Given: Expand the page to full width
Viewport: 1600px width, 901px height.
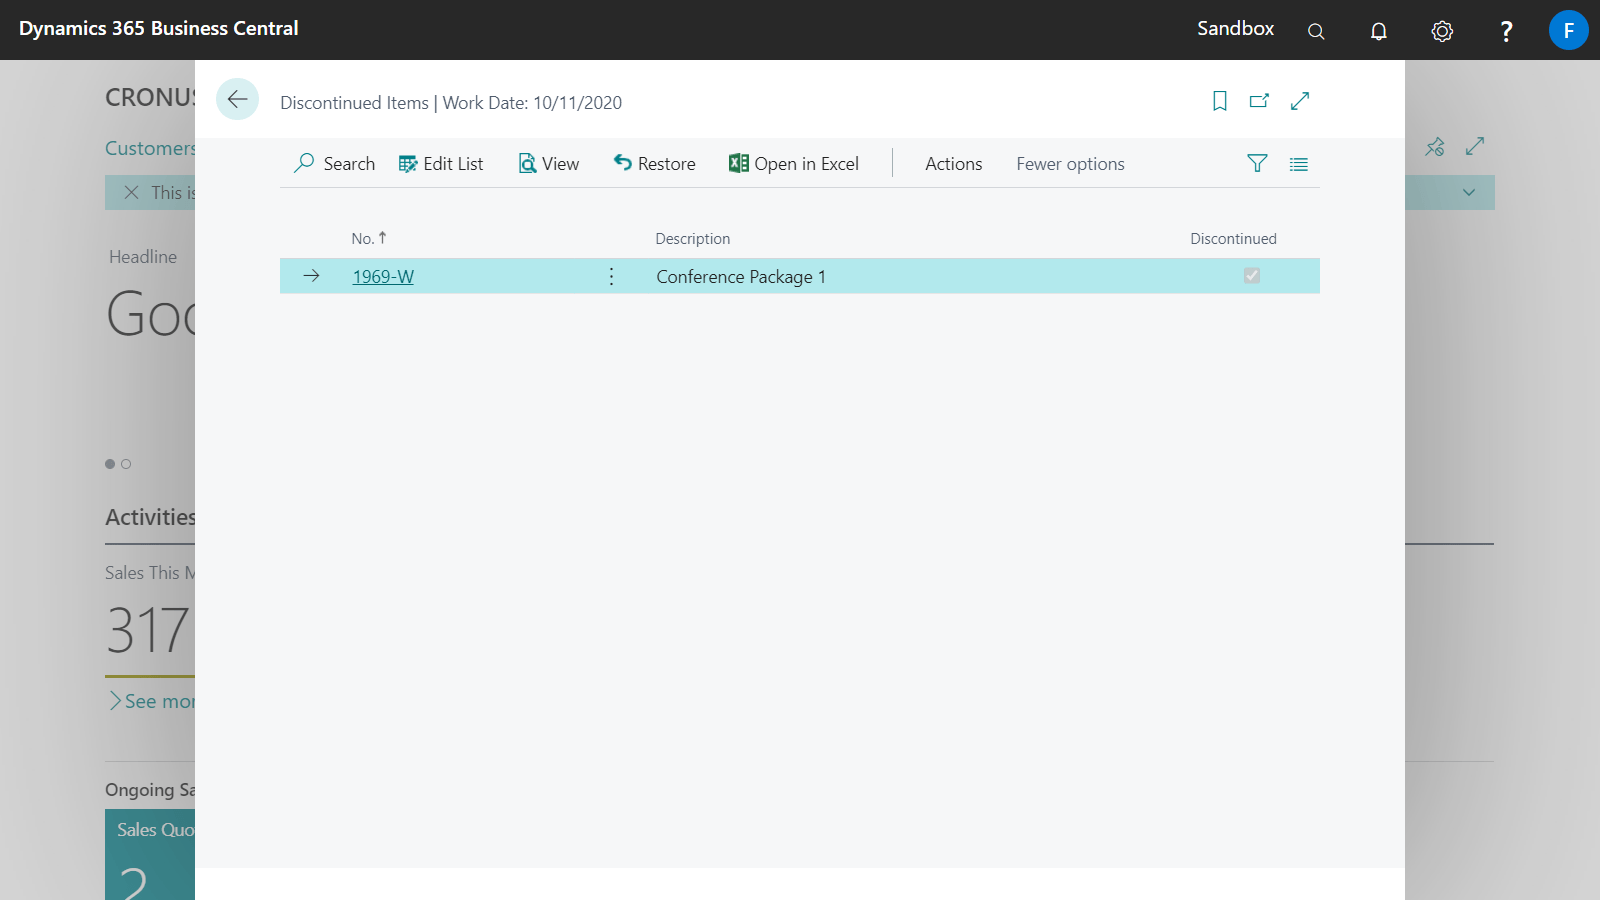Looking at the screenshot, I should tap(1300, 101).
